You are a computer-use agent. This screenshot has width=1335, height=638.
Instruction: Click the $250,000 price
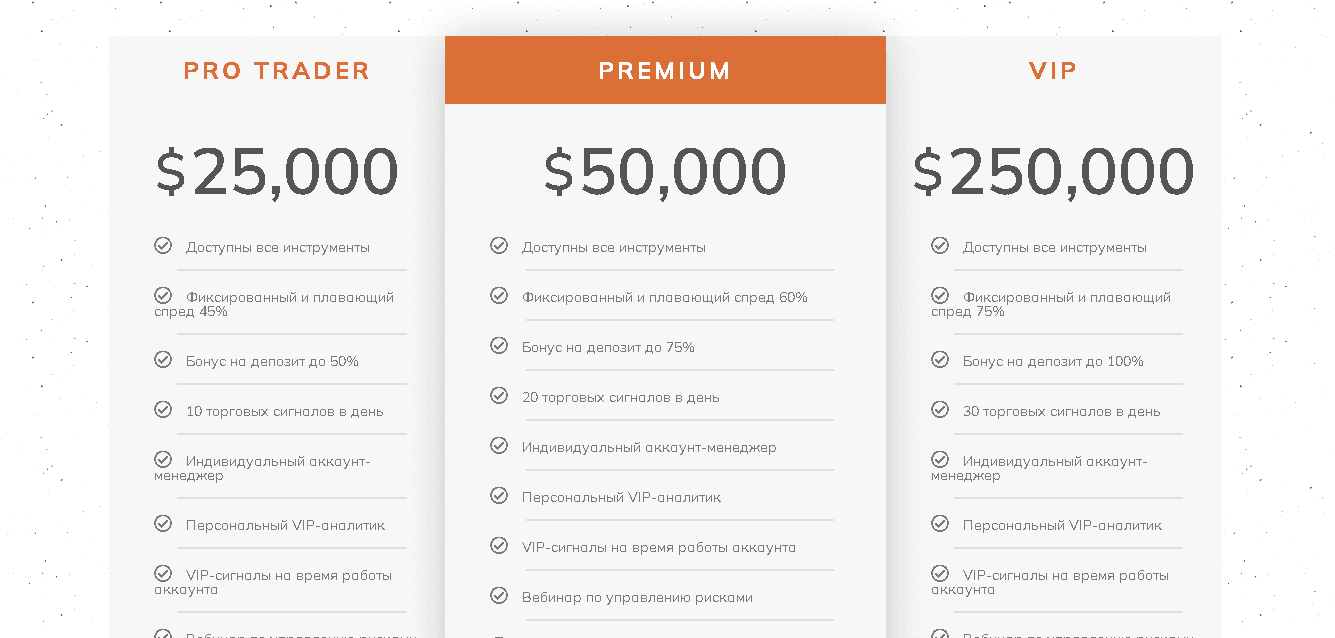(1053, 171)
